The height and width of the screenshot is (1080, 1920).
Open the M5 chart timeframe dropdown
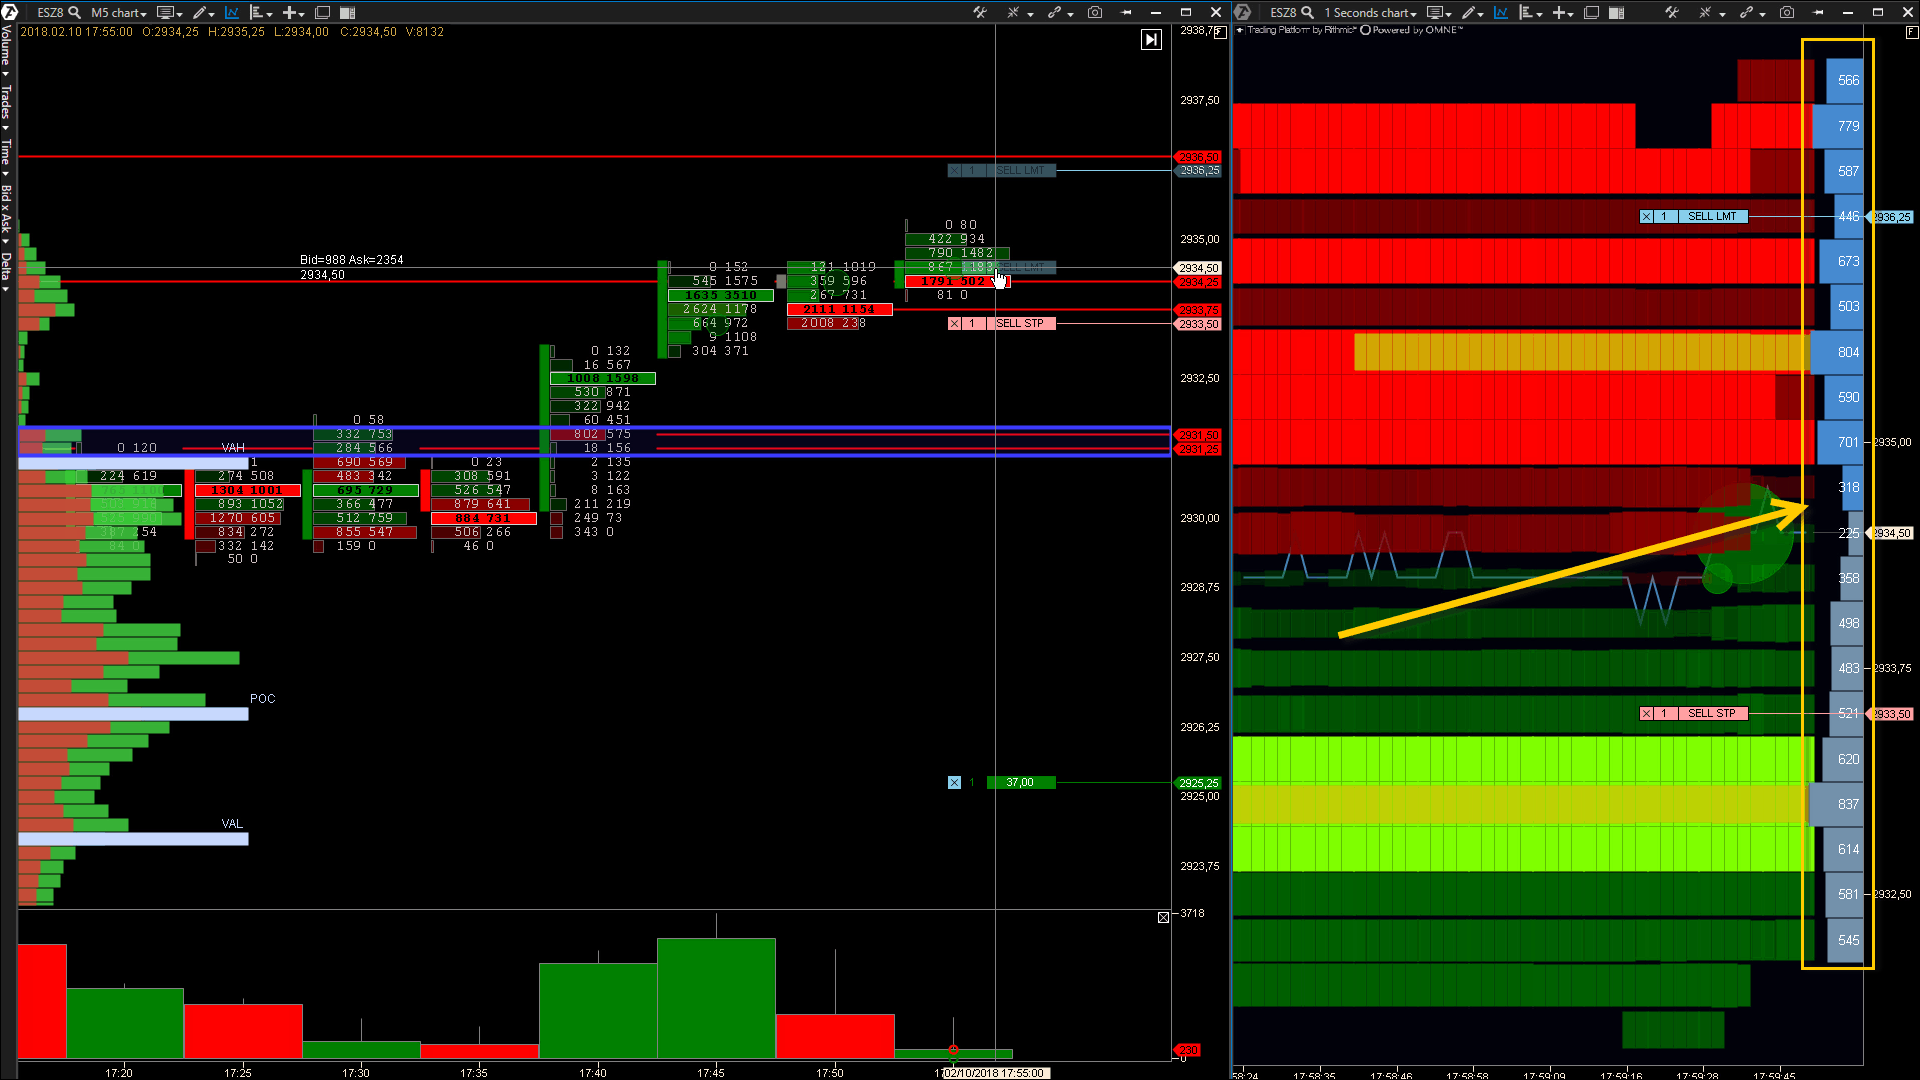(119, 12)
